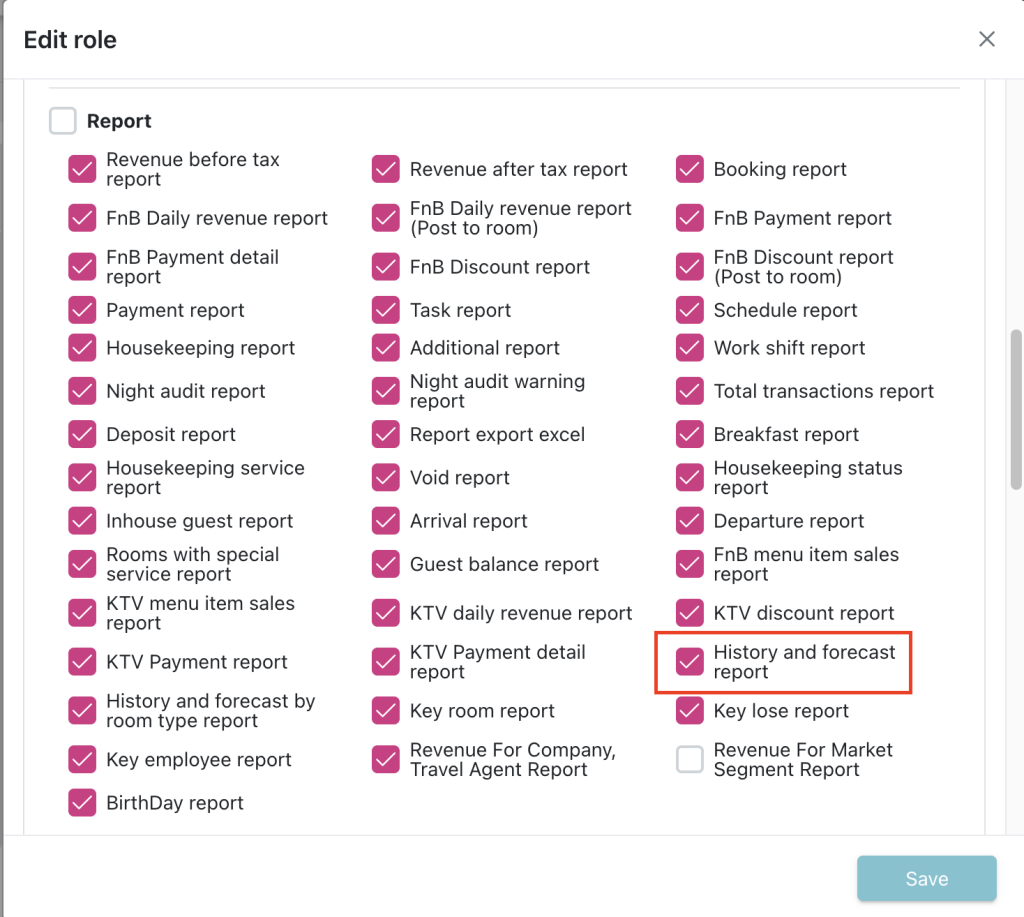Disable FnB Discount report checkbox
Viewport: 1024px width, 917px height.
coord(386,267)
